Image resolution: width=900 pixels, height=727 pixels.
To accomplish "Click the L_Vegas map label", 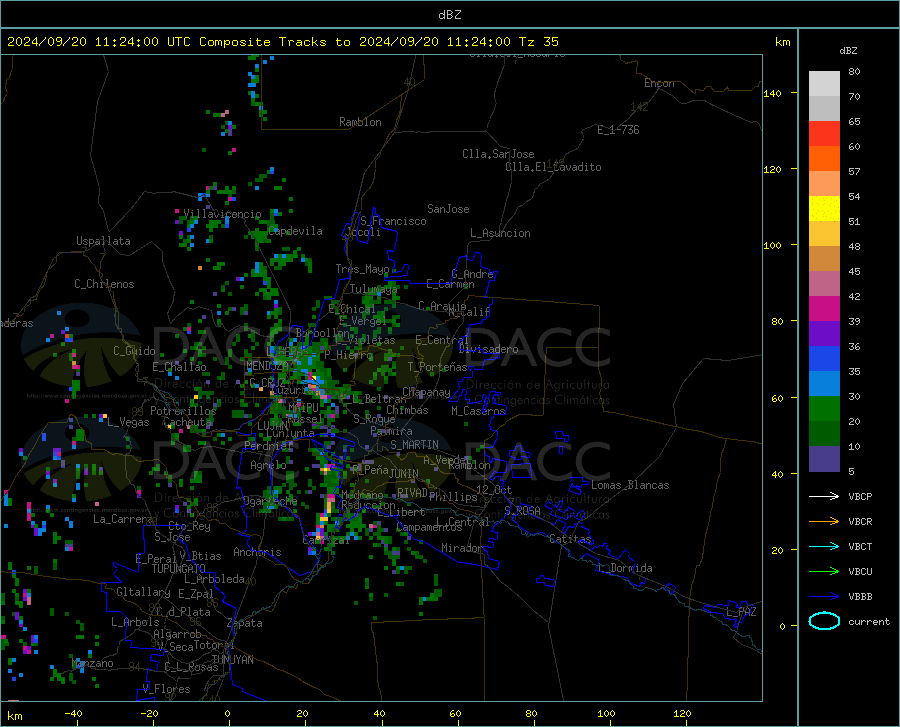I will pyautogui.click(x=128, y=422).
